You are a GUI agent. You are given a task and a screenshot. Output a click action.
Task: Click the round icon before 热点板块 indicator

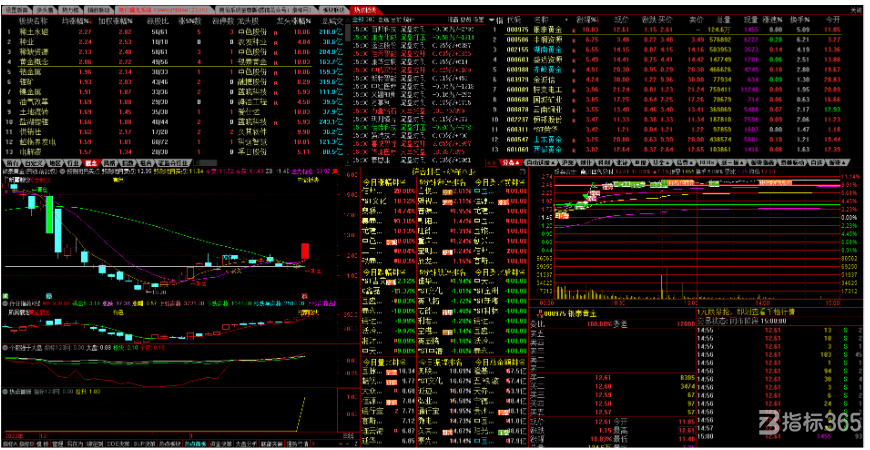5,391
